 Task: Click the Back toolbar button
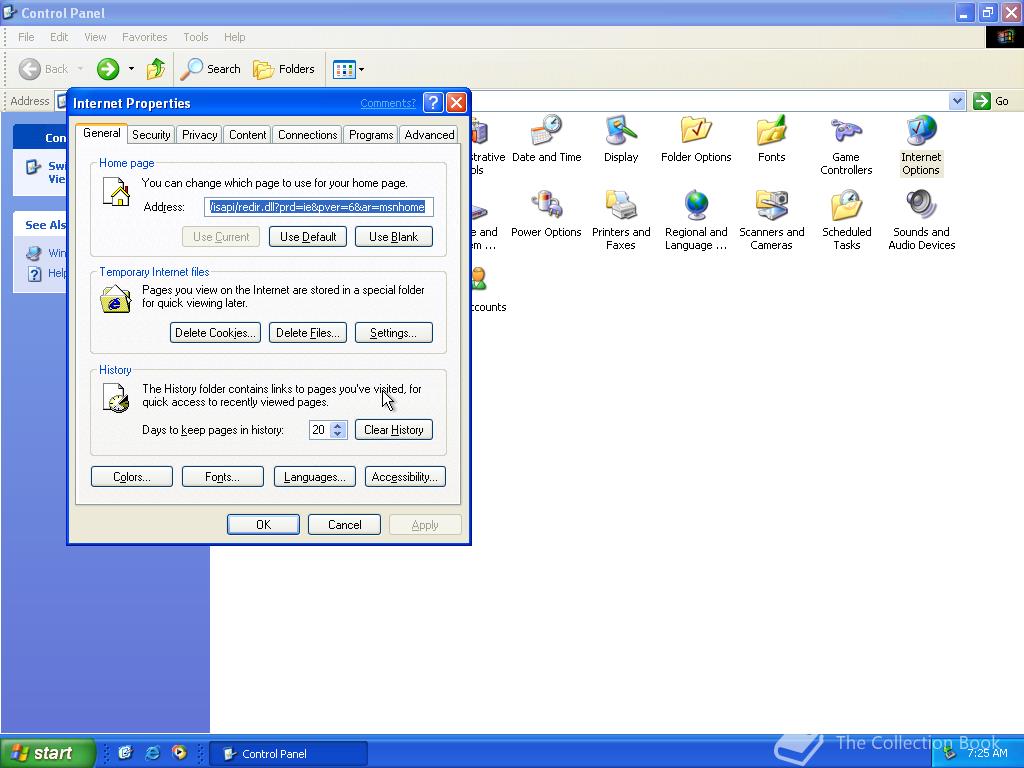[x=44, y=69]
